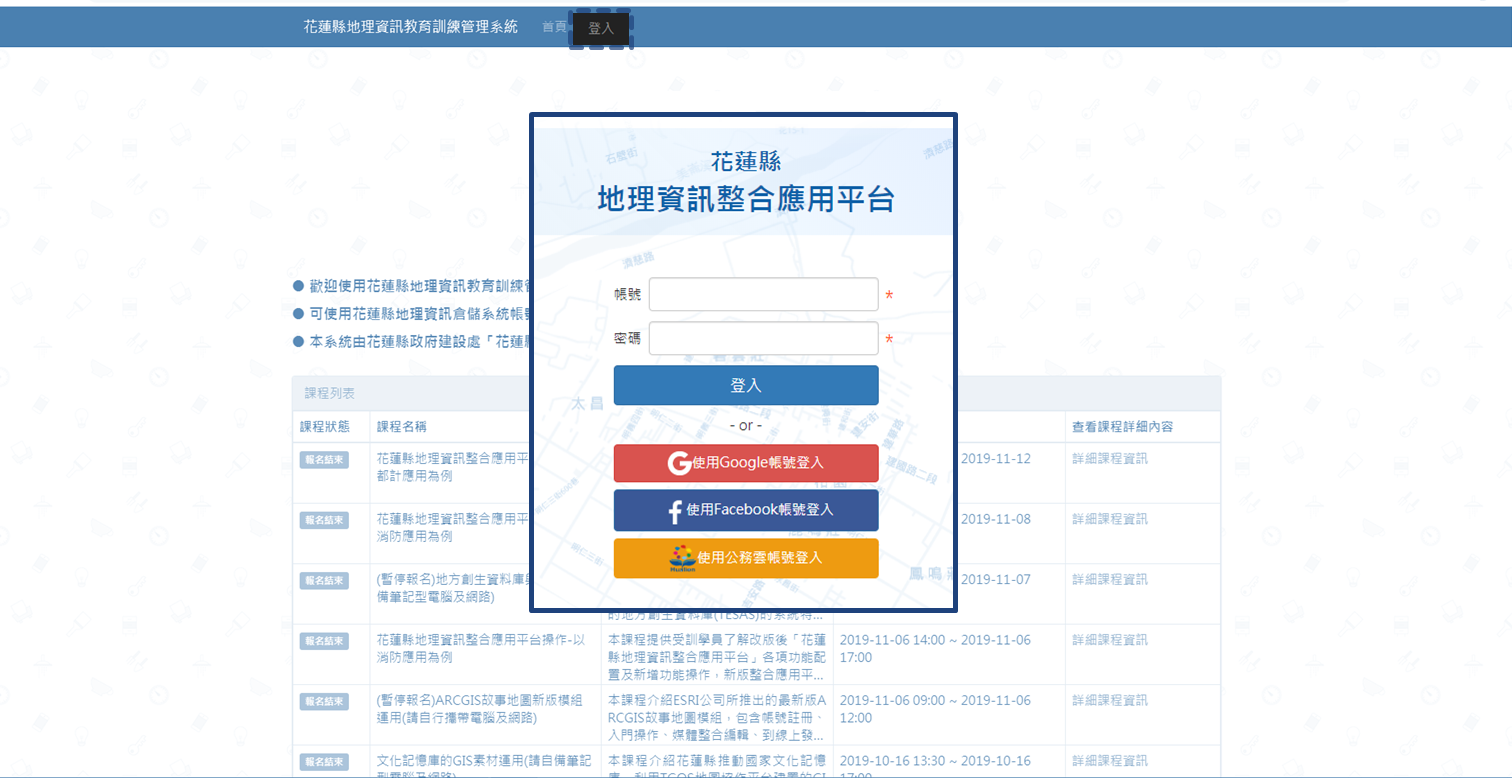Open 詳細課程資訊 for the 2019-11-12 course
Image resolution: width=1512 pixels, height=778 pixels.
click(x=1109, y=459)
